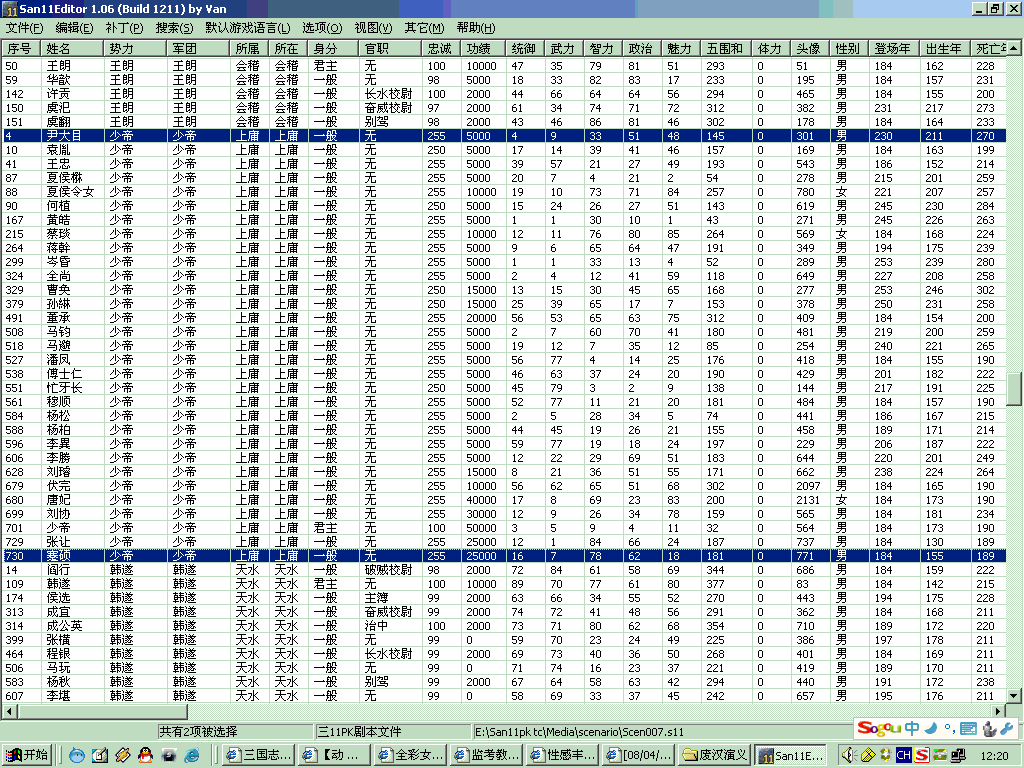Sort table by 武力 column header
The width and height of the screenshot is (1024, 768).
(x=562, y=48)
